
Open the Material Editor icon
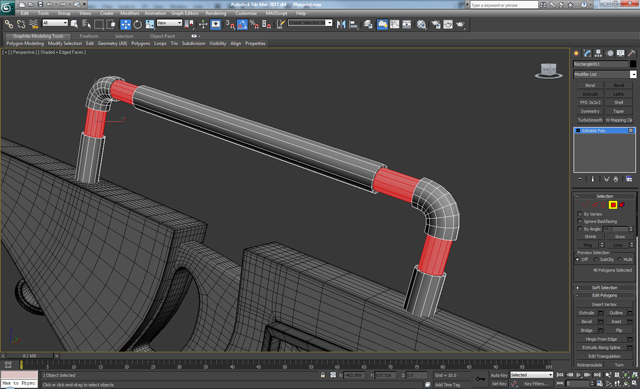pyautogui.click(x=421, y=24)
